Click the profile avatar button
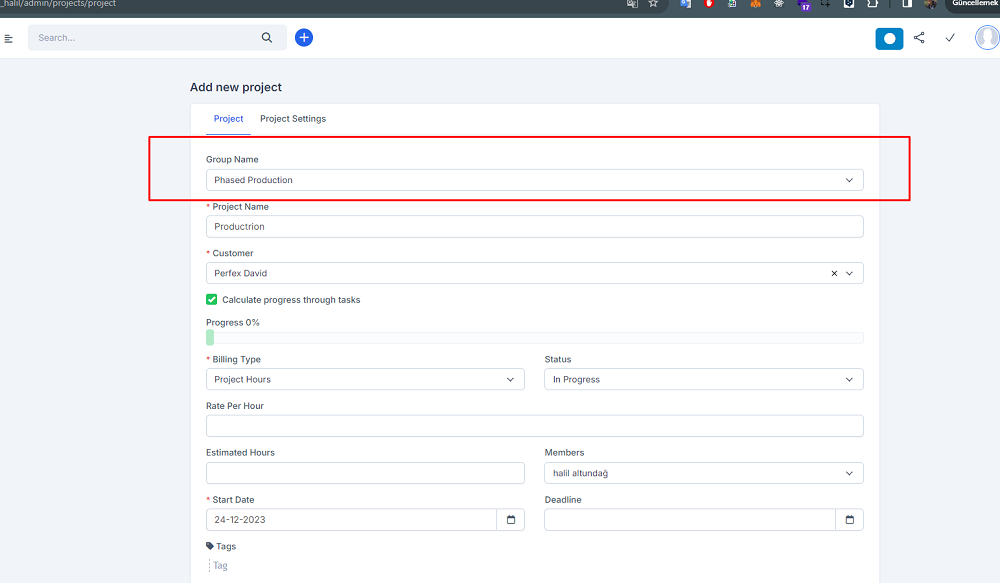 [987, 38]
